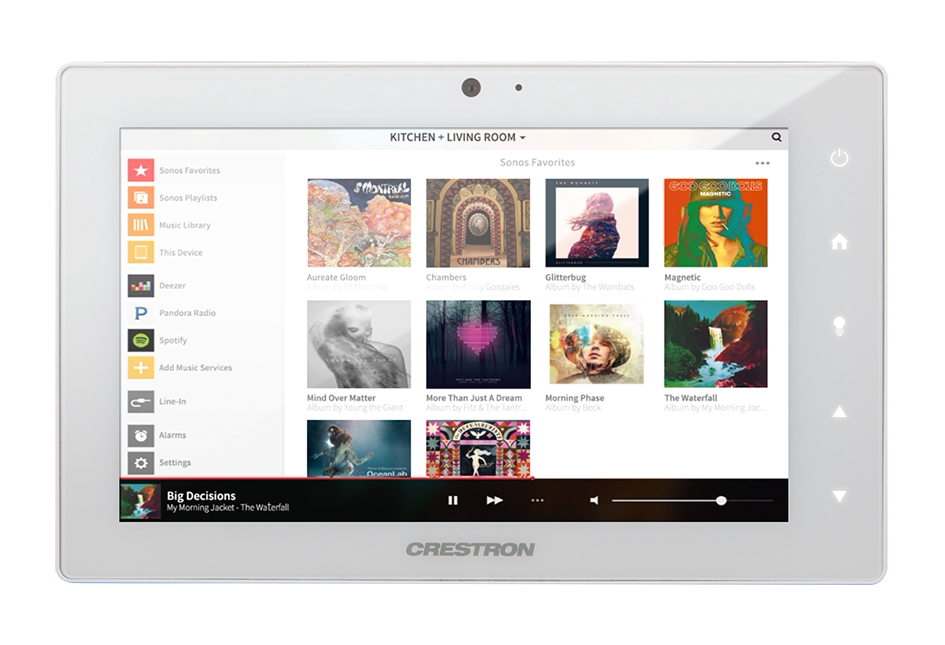This screenshot has height=645, width=945.
Task: Click My Morning Jacket - The Waterfall text
Action: click(x=228, y=508)
